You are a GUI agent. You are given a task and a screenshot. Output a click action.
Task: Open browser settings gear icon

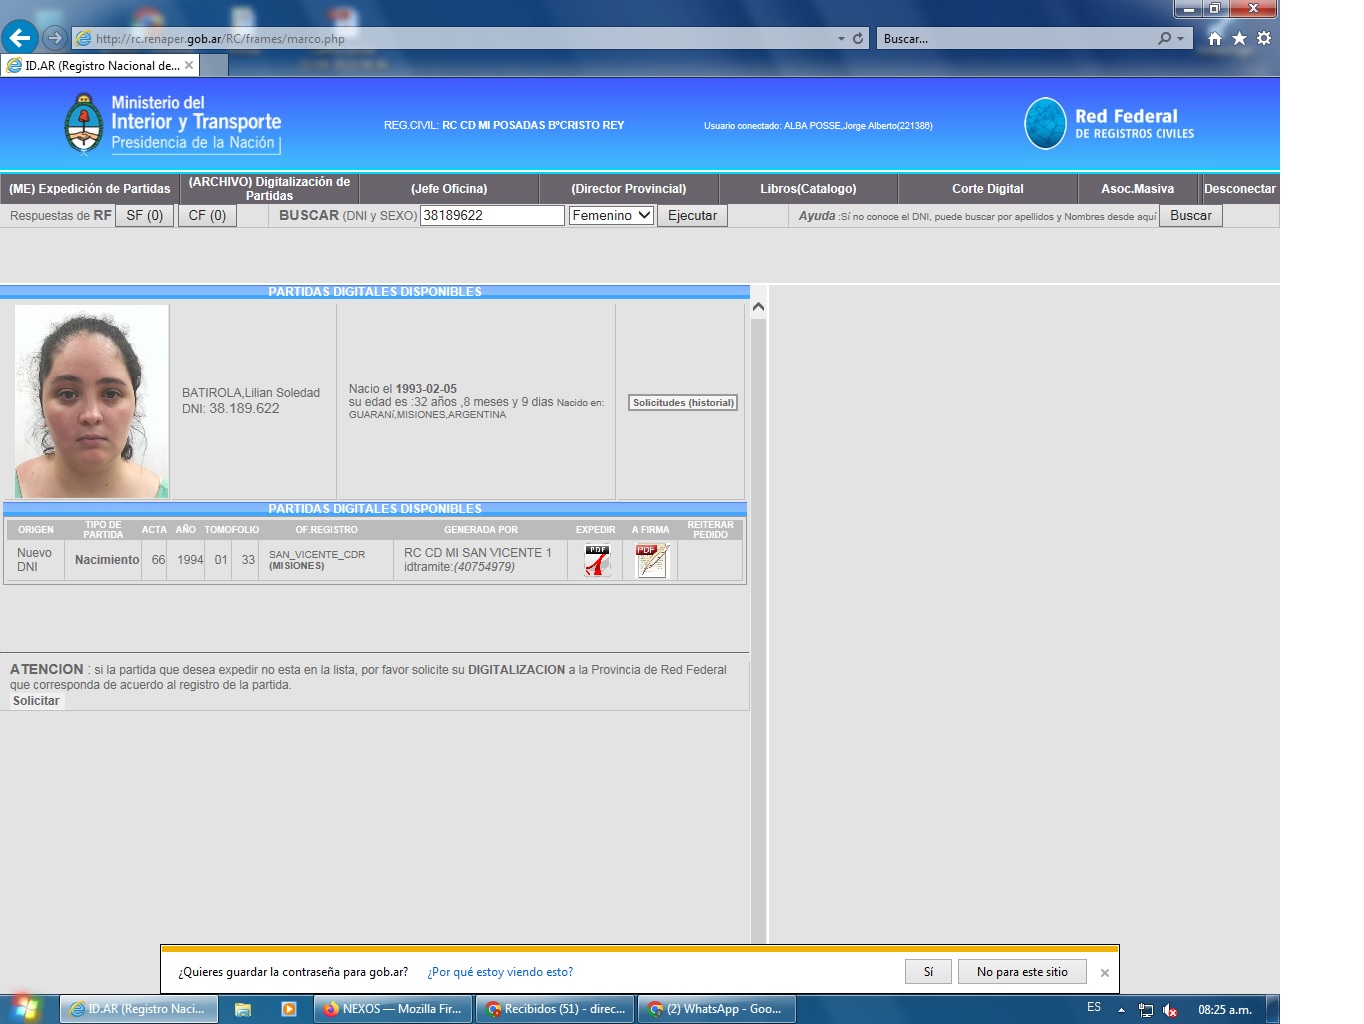click(x=1264, y=38)
